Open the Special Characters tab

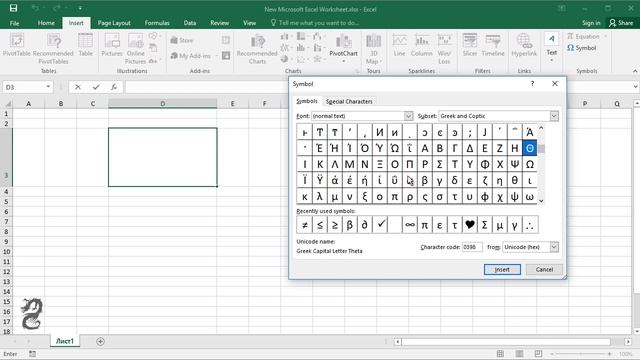tap(349, 101)
